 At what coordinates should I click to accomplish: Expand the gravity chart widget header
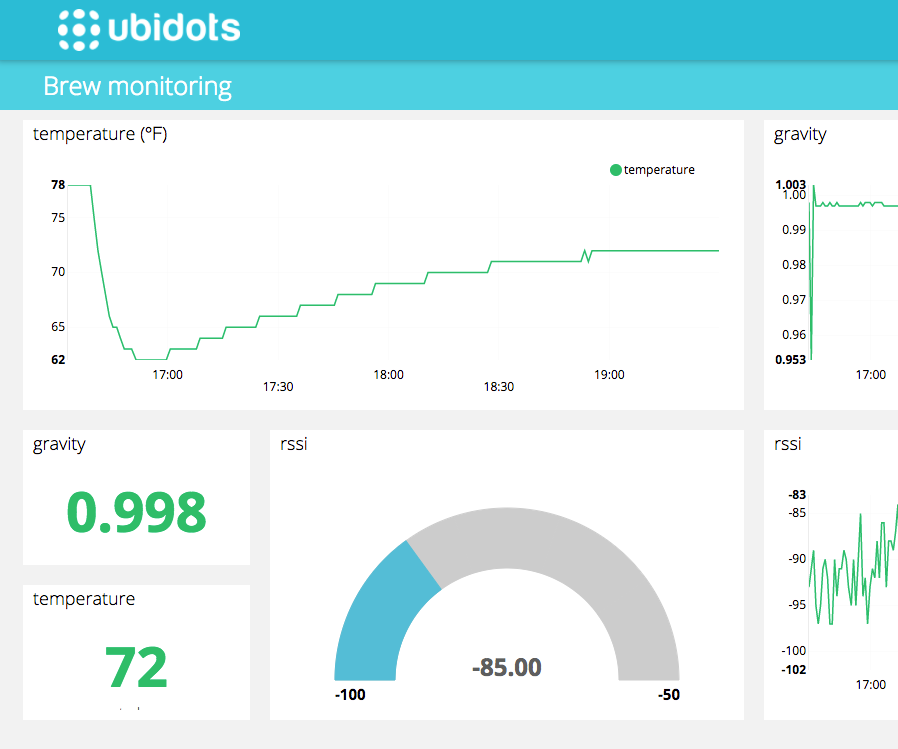coord(800,134)
